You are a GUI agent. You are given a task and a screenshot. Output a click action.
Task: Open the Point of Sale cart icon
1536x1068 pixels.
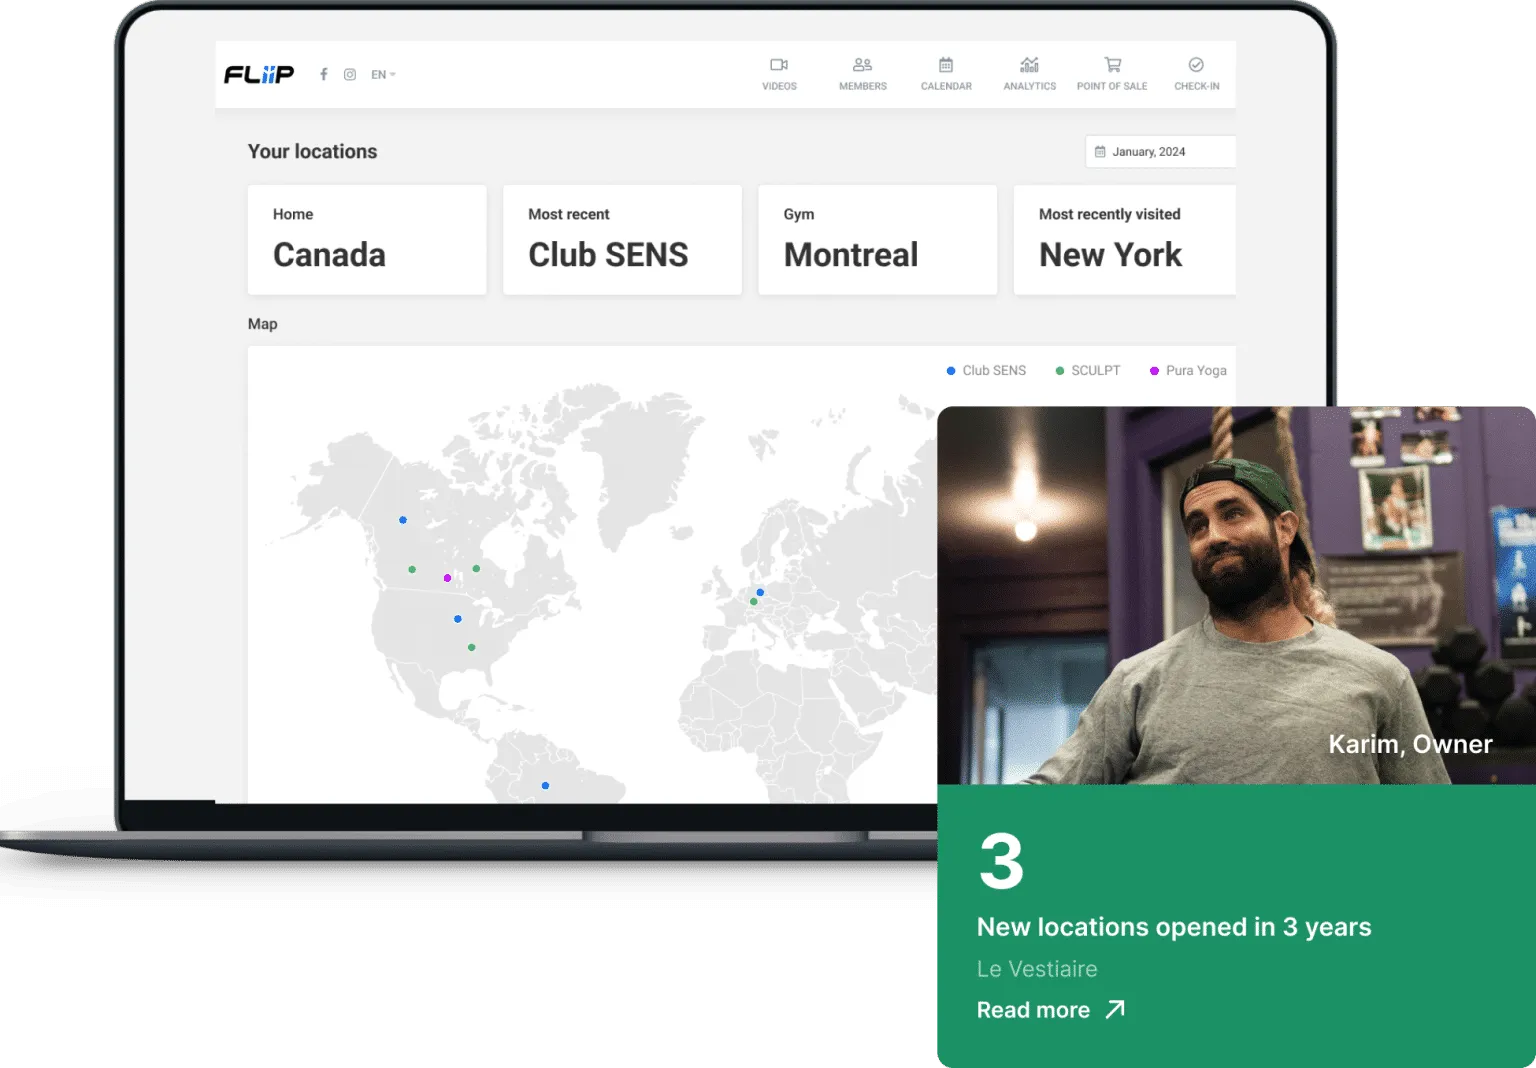(1112, 65)
